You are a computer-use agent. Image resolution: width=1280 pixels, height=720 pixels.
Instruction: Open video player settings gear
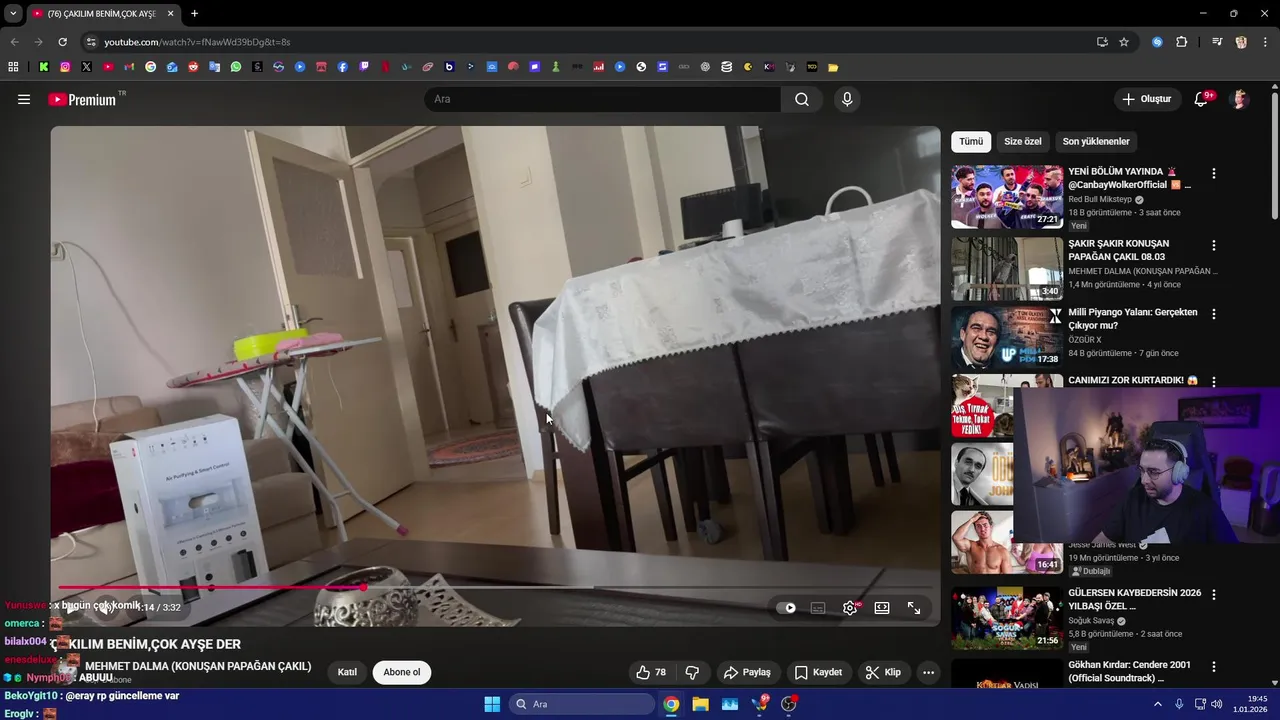(850, 607)
